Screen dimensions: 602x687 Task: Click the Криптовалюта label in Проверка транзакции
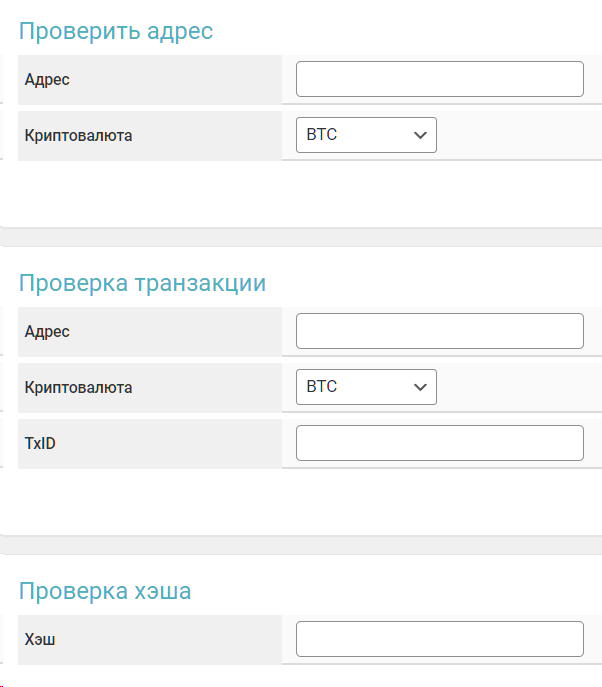tap(78, 387)
